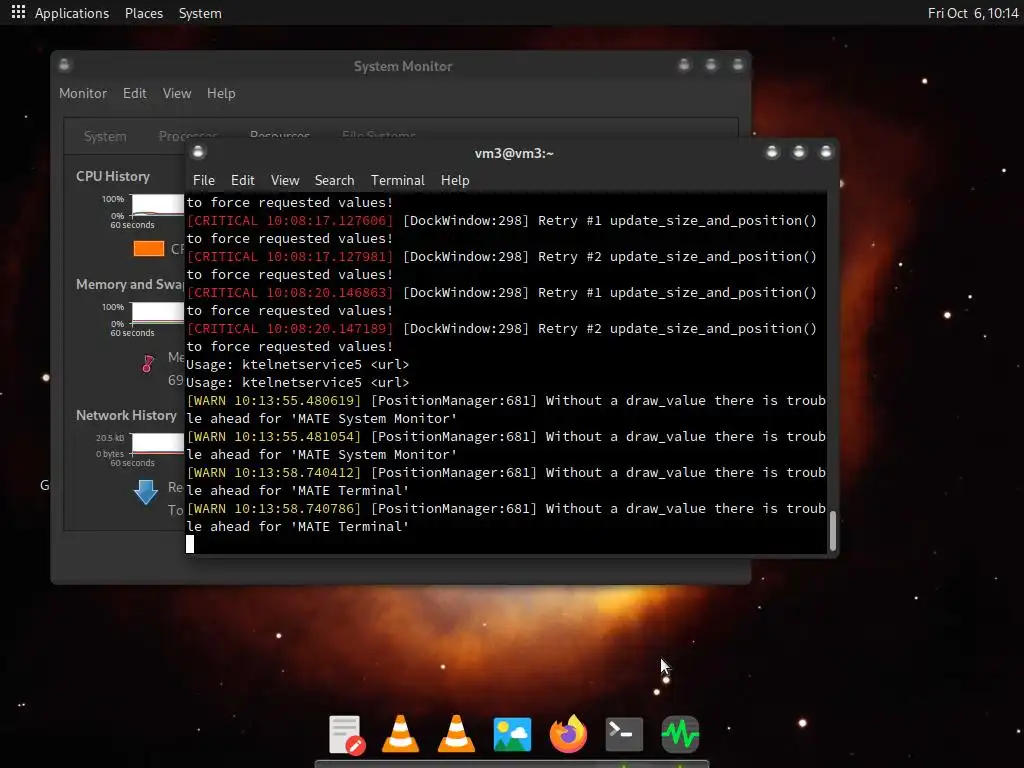The width and height of the screenshot is (1024, 768).
Task: Click the terminal cursor prompt block
Action: pyautogui.click(x=190, y=544)
